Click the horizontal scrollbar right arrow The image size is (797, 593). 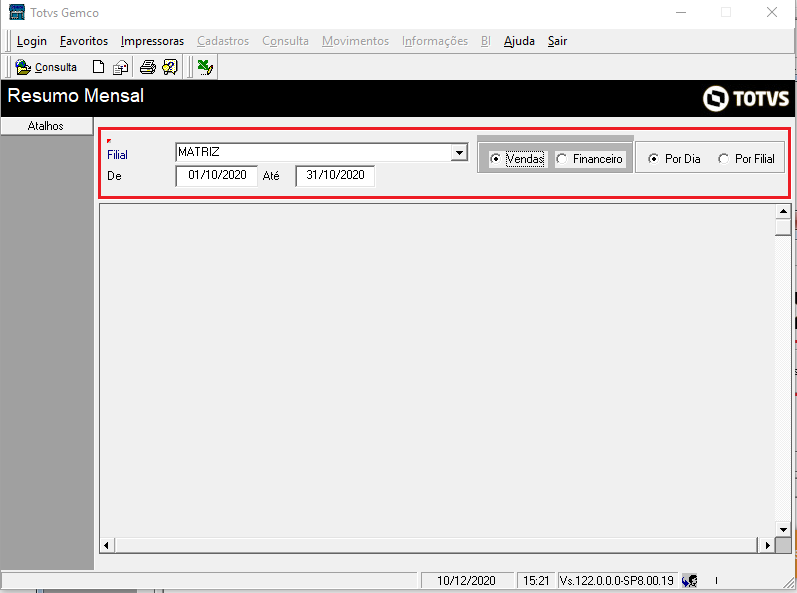pos(767,546)
